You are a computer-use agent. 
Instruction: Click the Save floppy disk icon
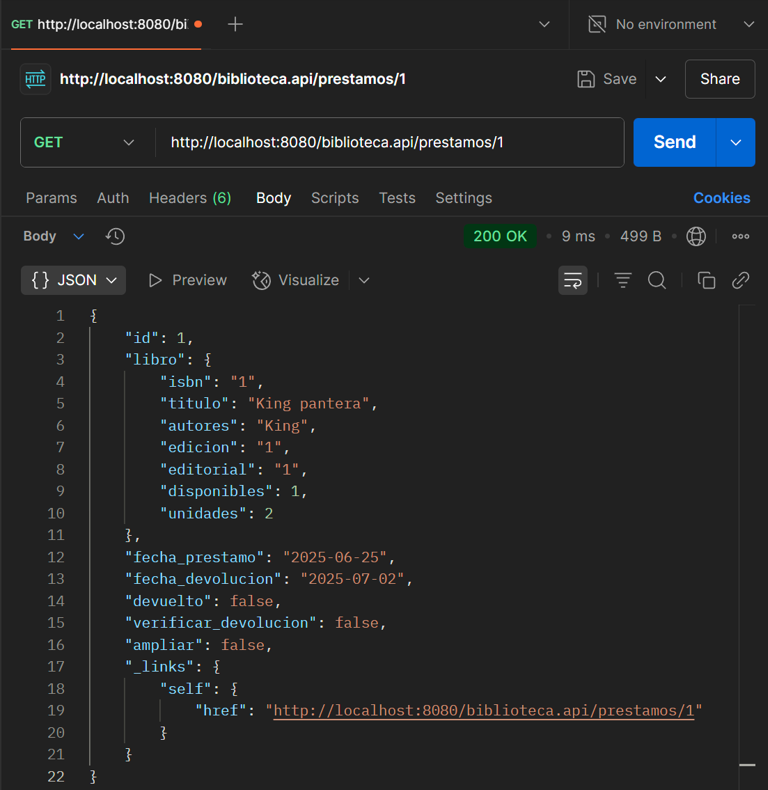pos(586,79)
